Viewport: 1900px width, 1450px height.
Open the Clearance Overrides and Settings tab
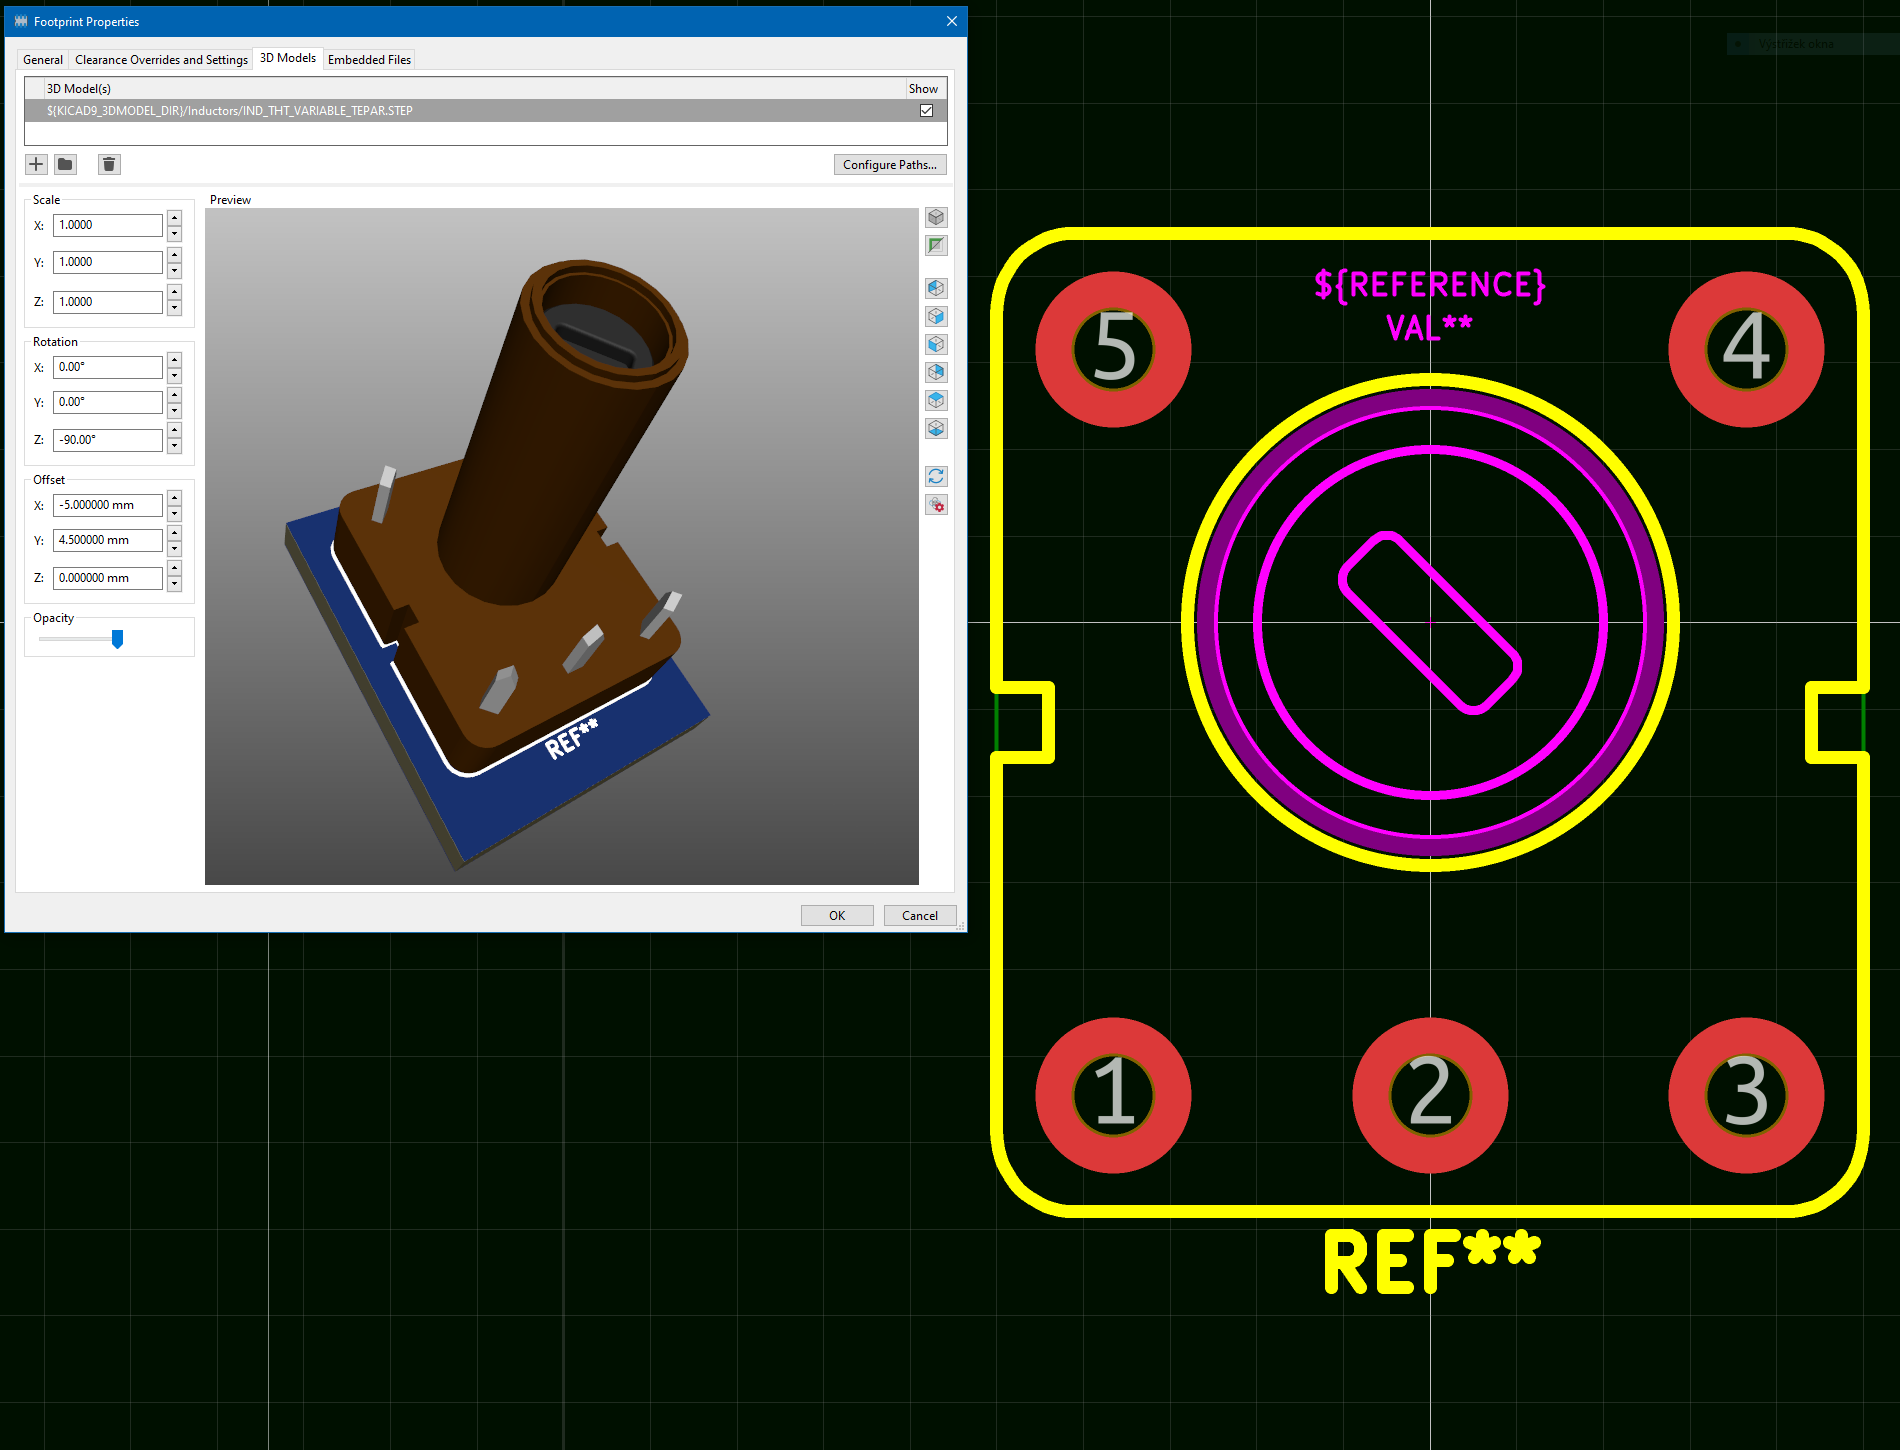click(160, 59)
